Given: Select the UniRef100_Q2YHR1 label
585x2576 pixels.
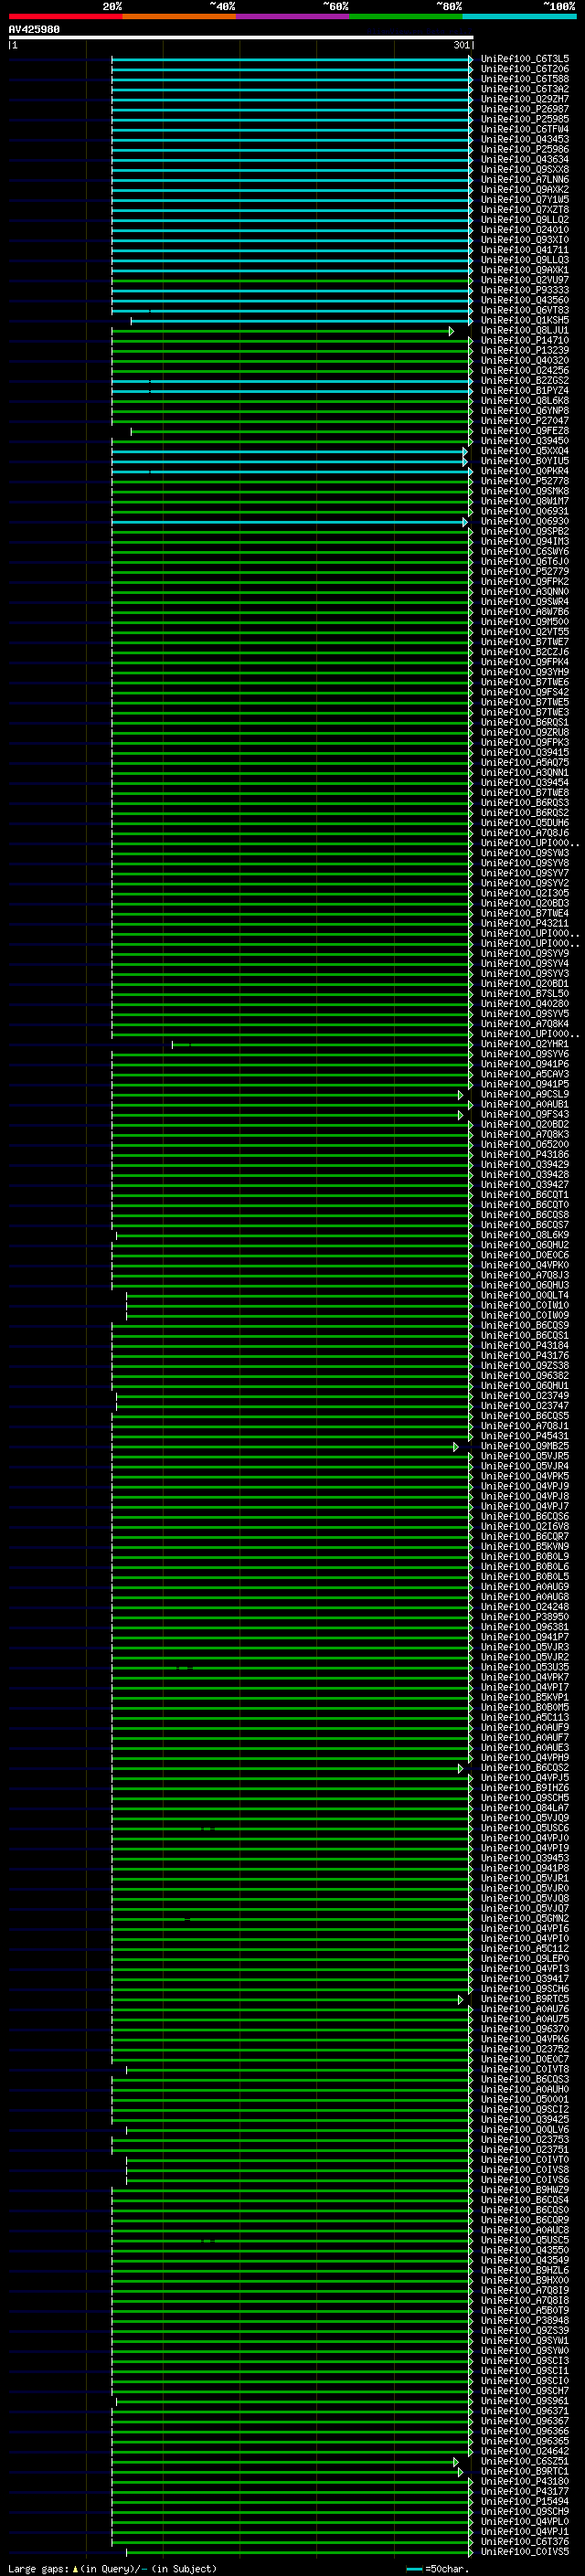Looking at the screenshot, I should 525,1044.
